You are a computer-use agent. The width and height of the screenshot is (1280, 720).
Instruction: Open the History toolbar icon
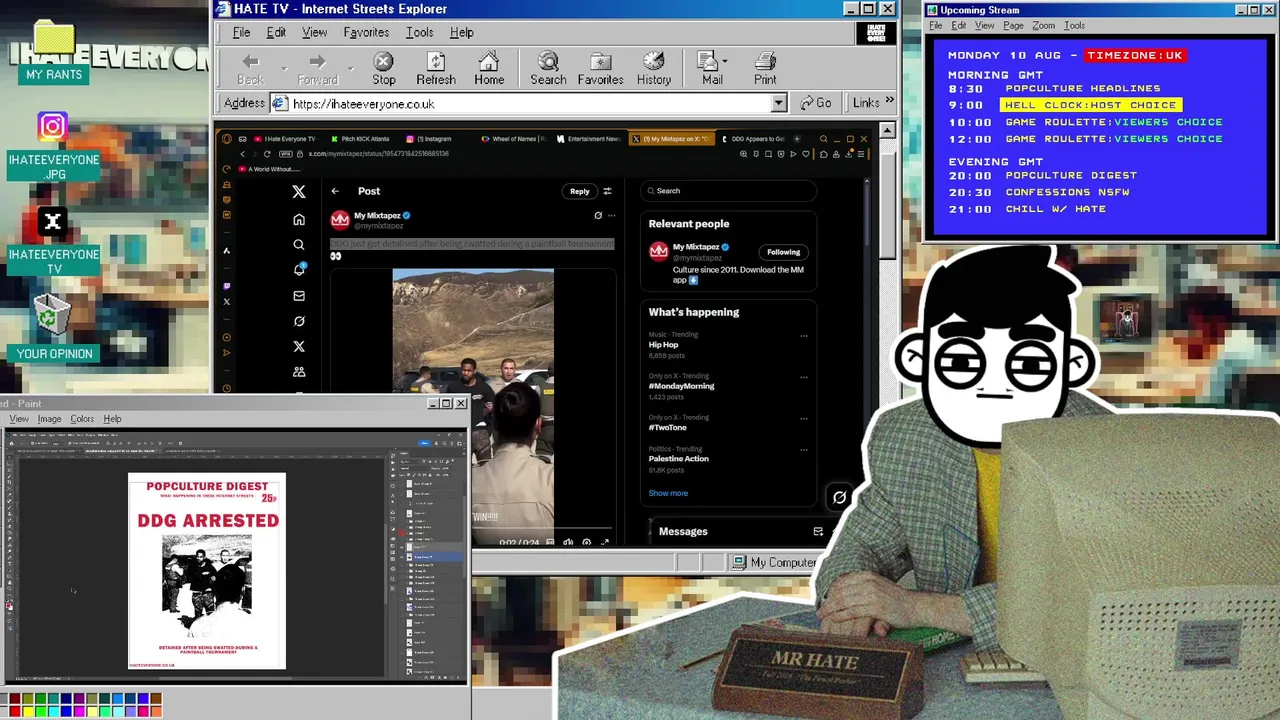tap(653, 62)
